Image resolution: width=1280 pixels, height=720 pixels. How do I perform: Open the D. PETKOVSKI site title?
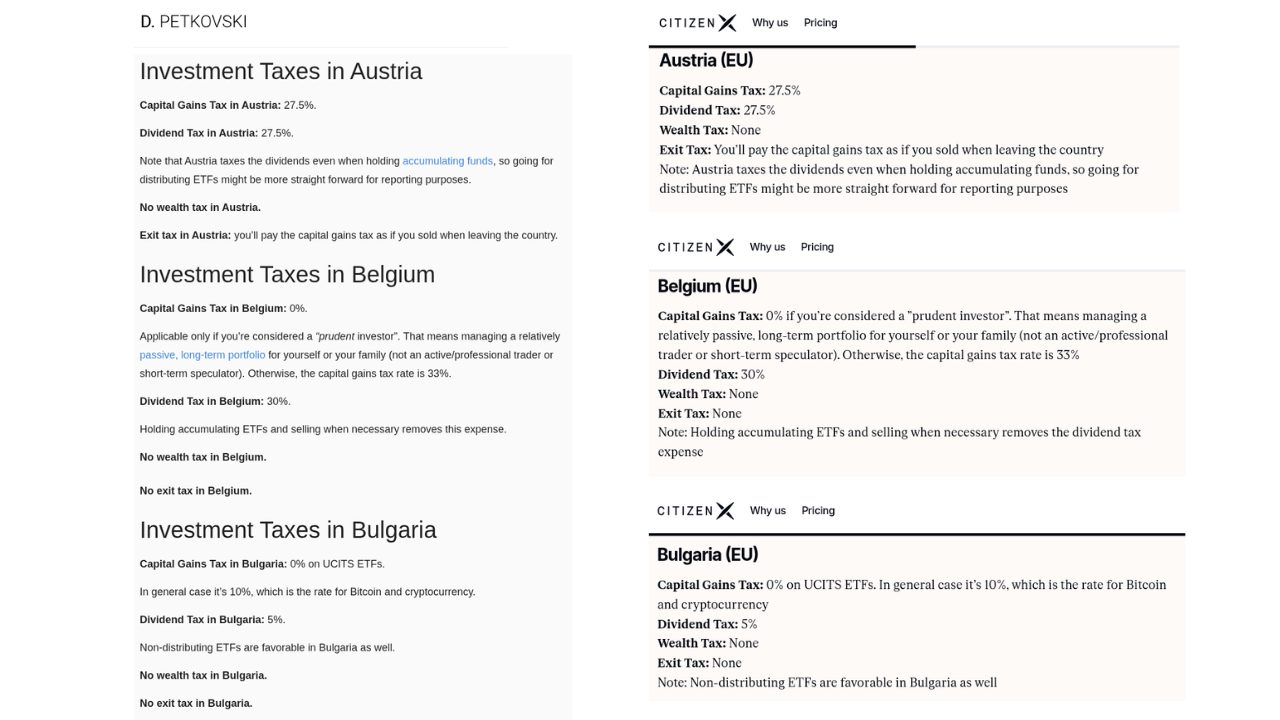point(194,21)
